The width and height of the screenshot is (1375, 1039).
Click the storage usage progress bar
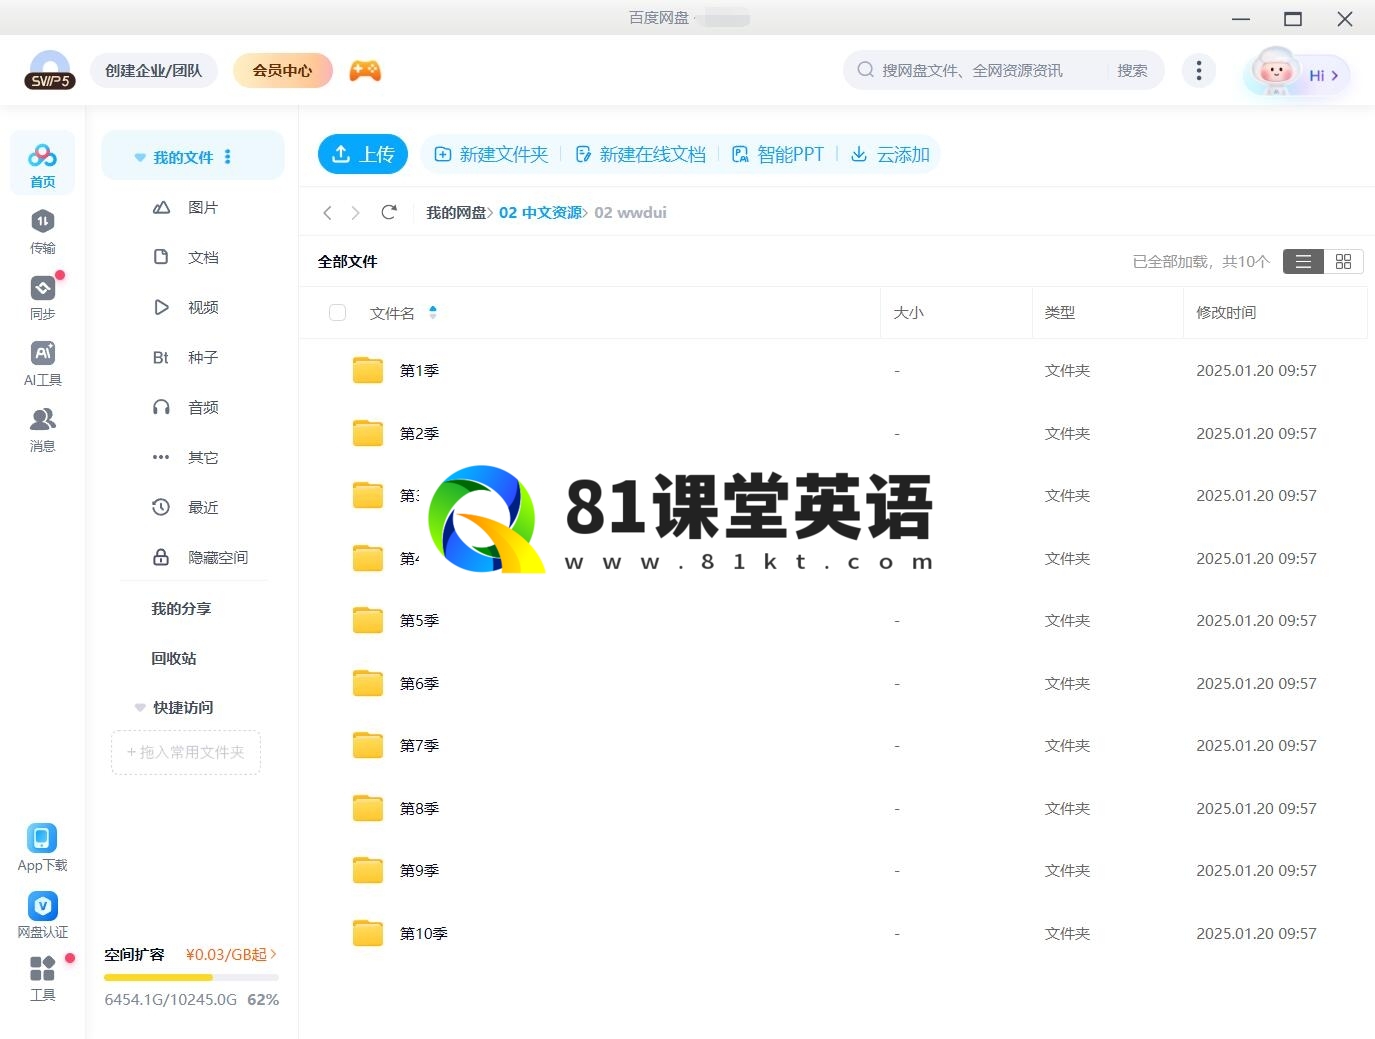tap(191, 977)
